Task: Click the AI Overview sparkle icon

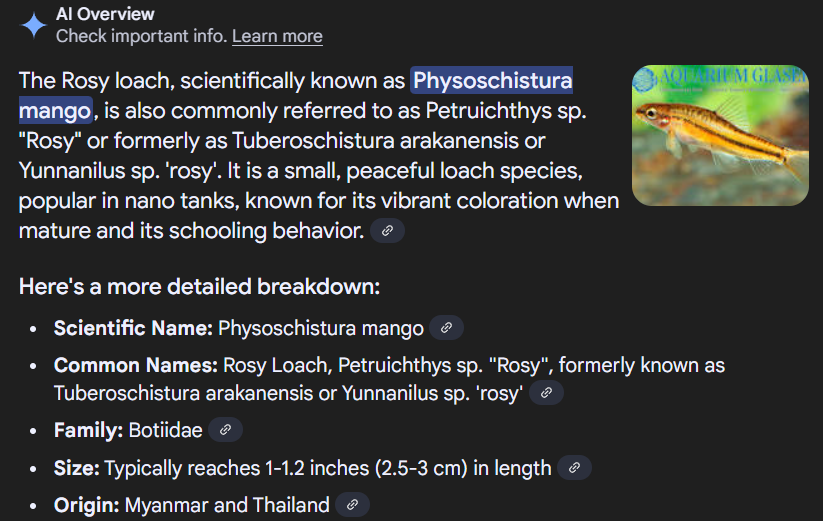Action: (34, 25)
